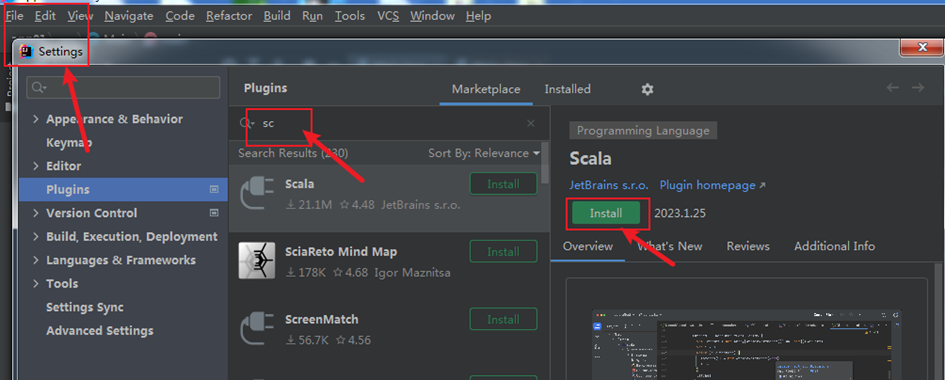Image resolution: width=945 pixels, height=380 pixels.
Task: Click the Programming Language tag
Action: coord(643,131)
